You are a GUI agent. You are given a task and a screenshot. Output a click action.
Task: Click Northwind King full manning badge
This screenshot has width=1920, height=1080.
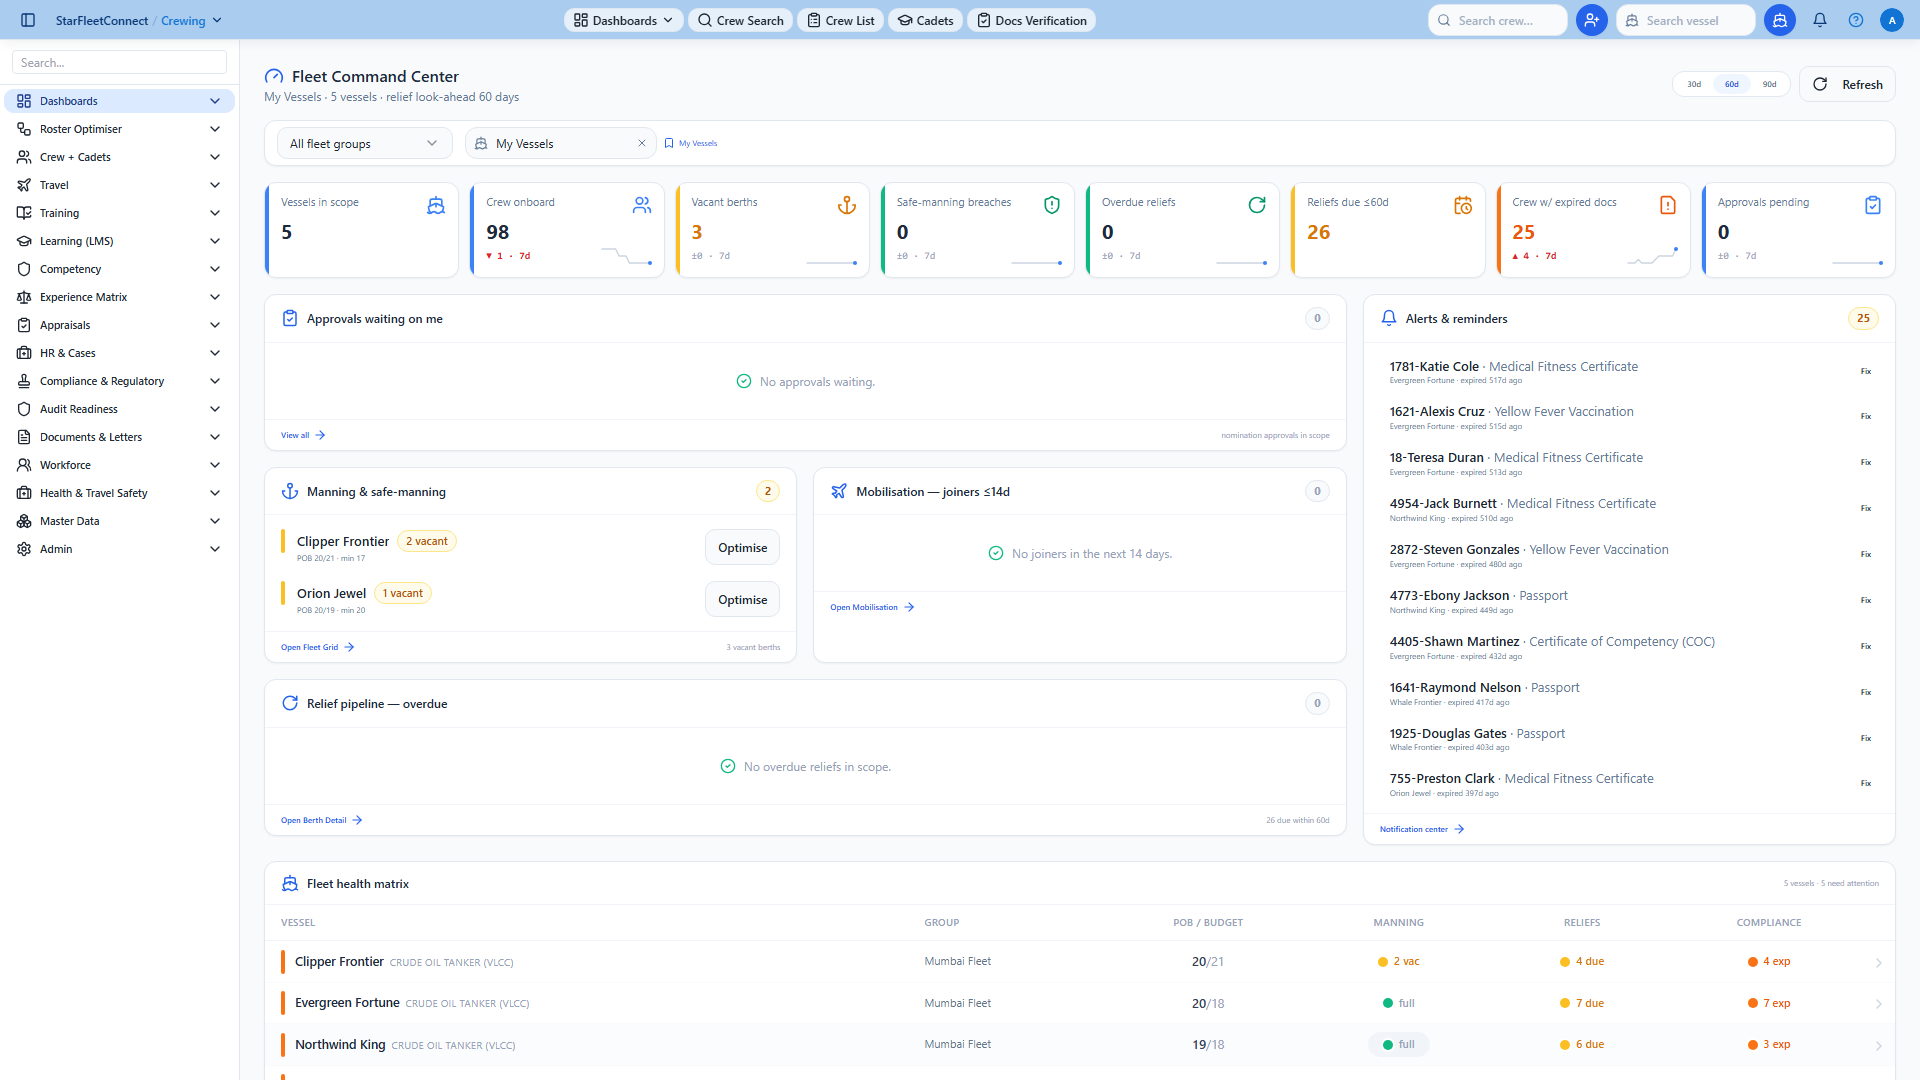point(1398,1044)
